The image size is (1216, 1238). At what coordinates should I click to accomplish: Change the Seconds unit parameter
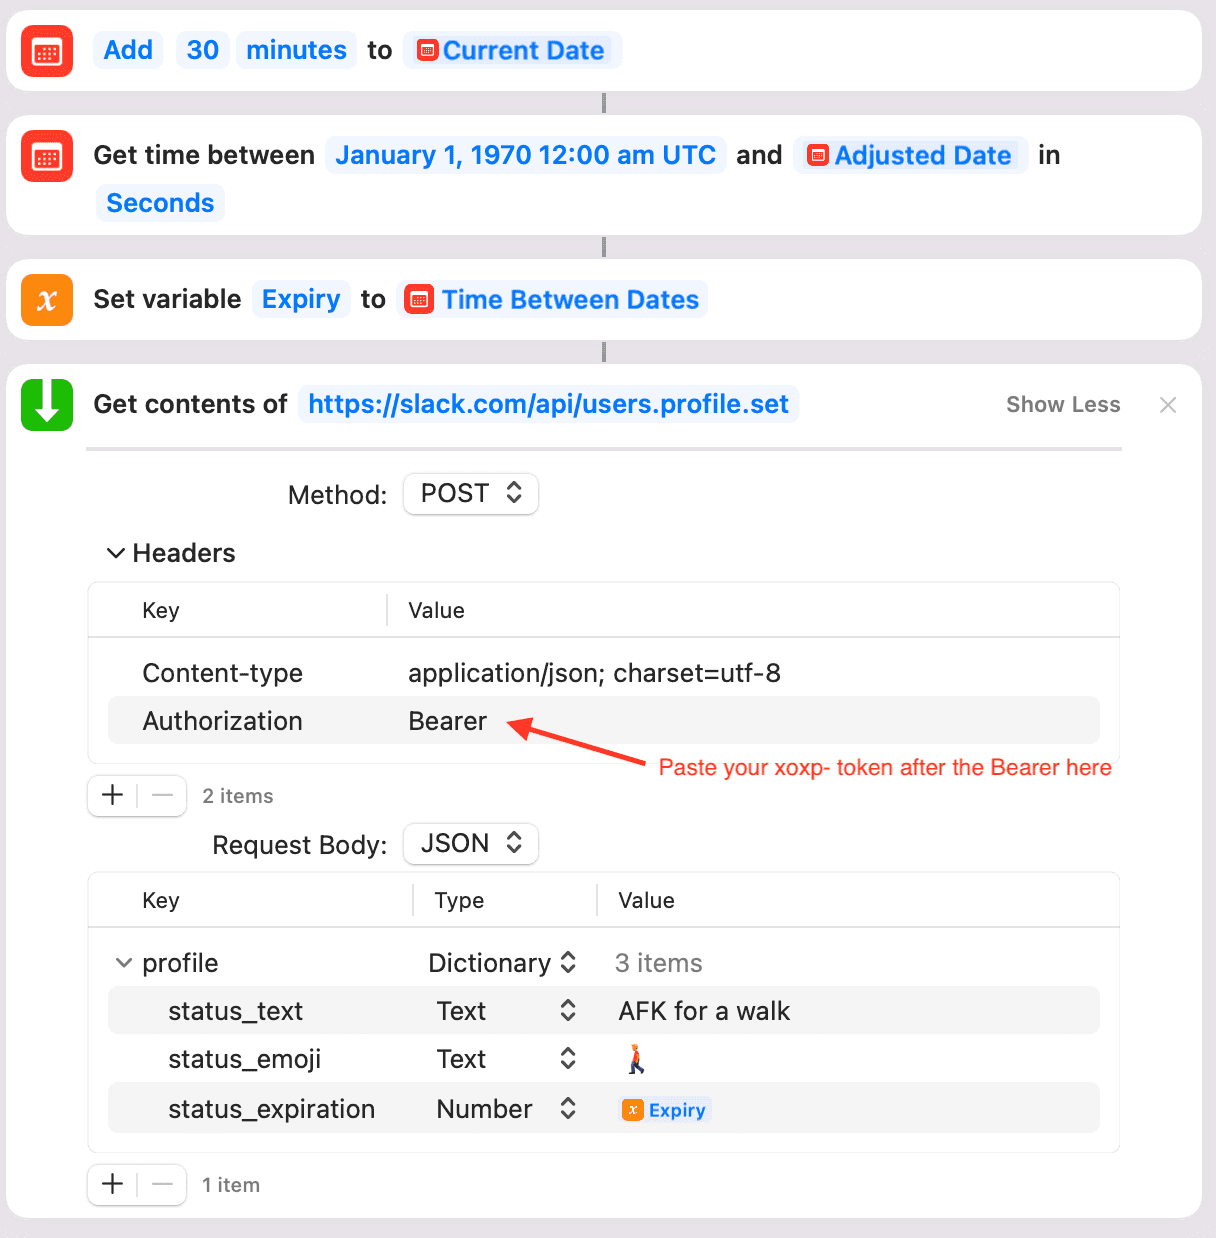click(160, 203)
